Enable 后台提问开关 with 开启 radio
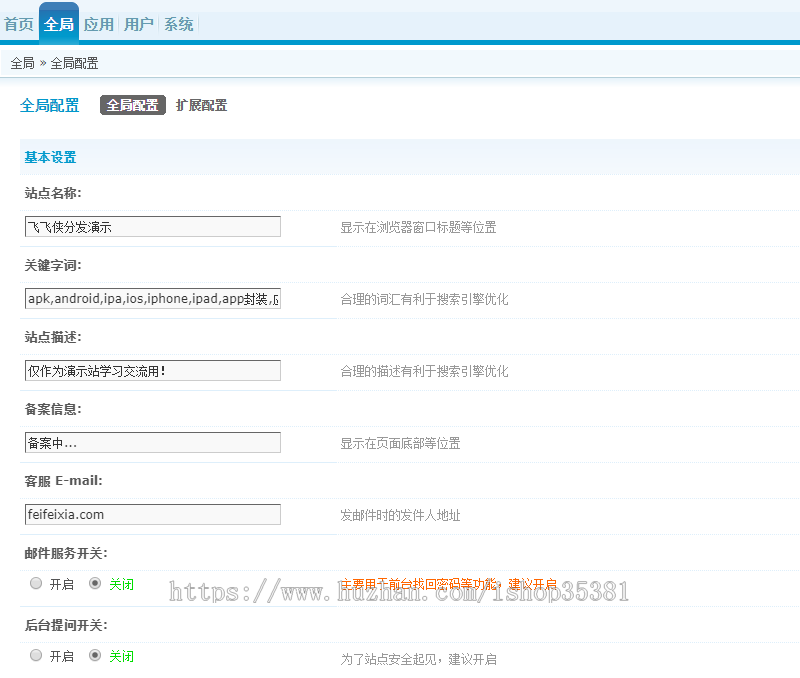This screenshot has width=800, height=678. click(x=36, y=655)
